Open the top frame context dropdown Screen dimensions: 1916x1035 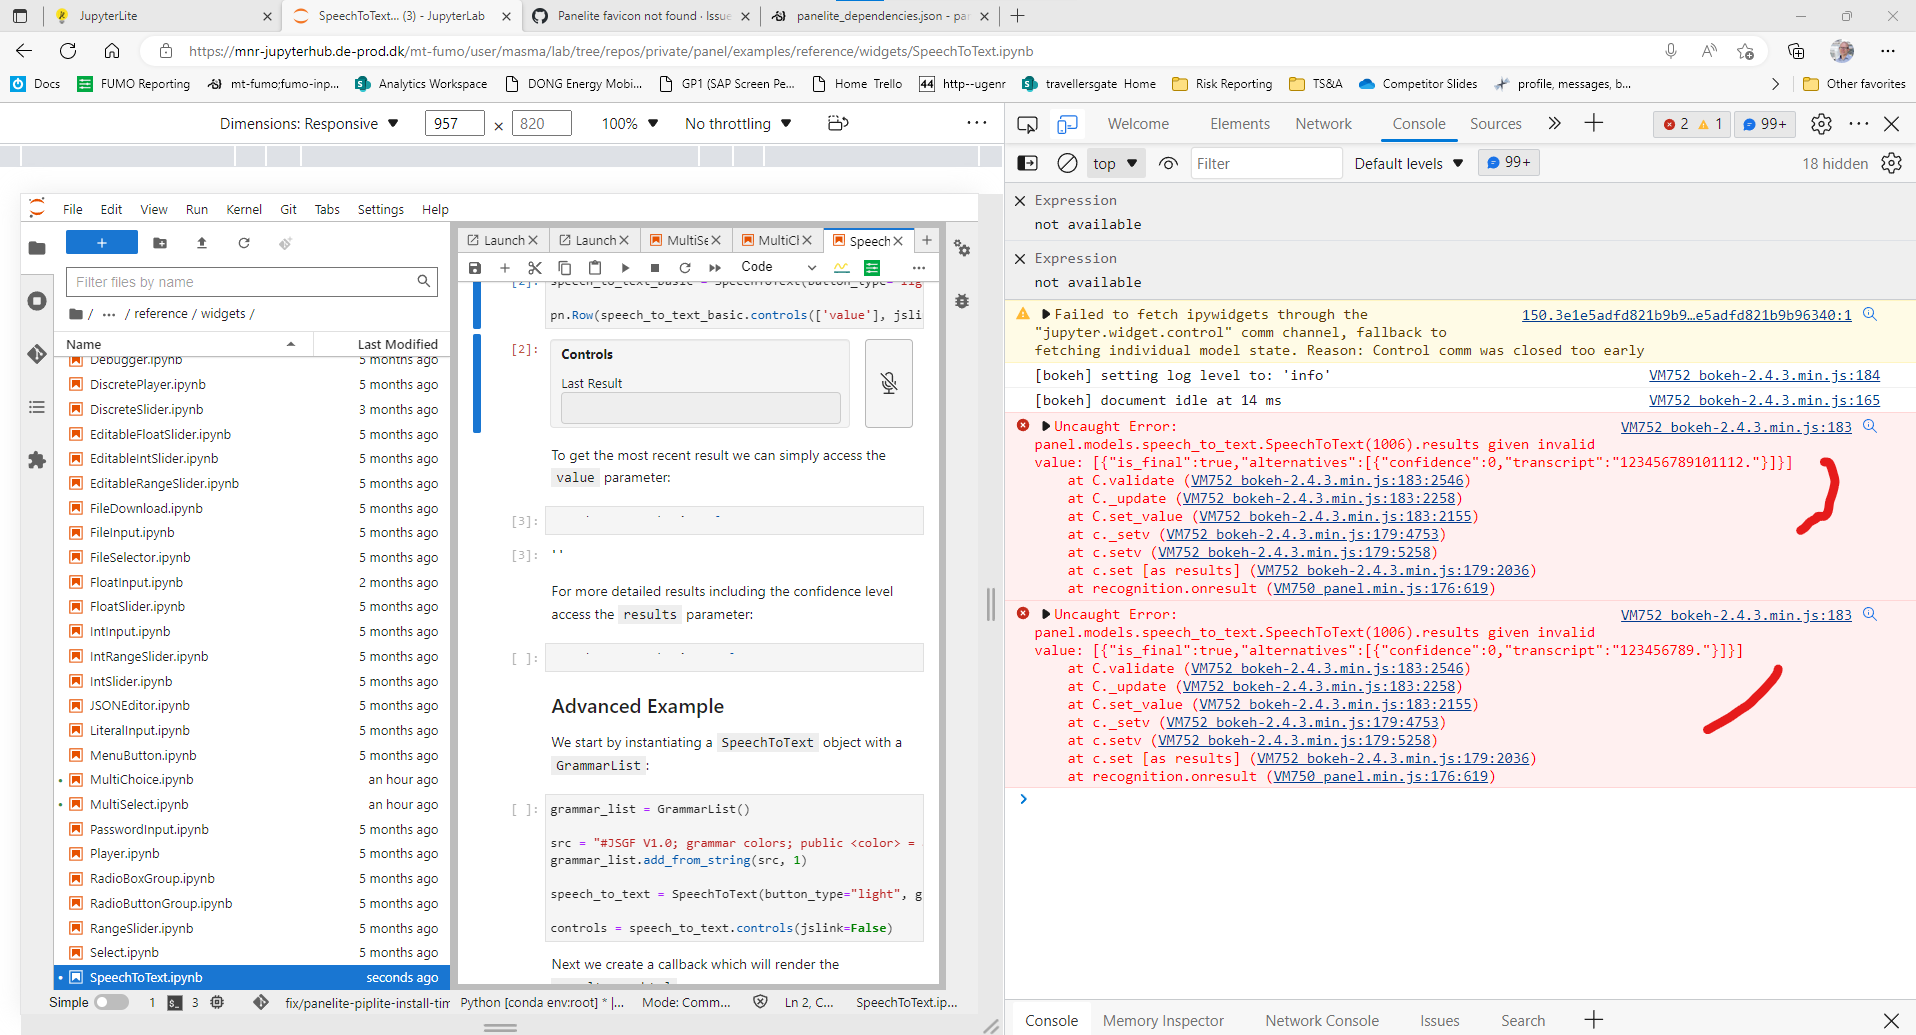pyautogui.click(x=1114, y=162)
